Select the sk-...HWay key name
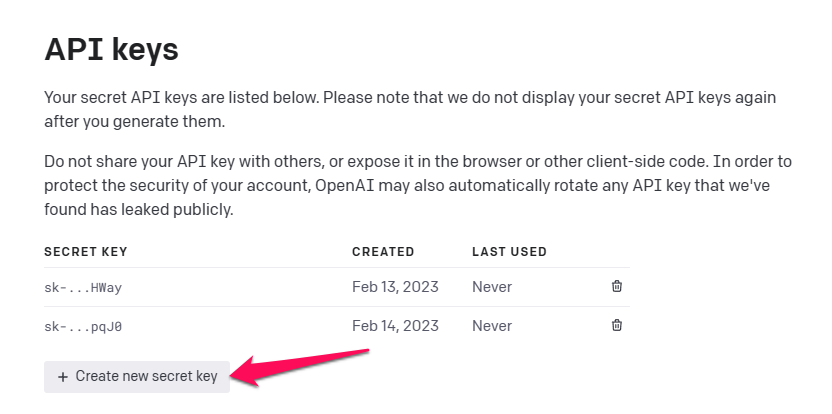Image resolution: width=832 pixels, height=414 pixels. pyautogui.click(x=83, y=288)
